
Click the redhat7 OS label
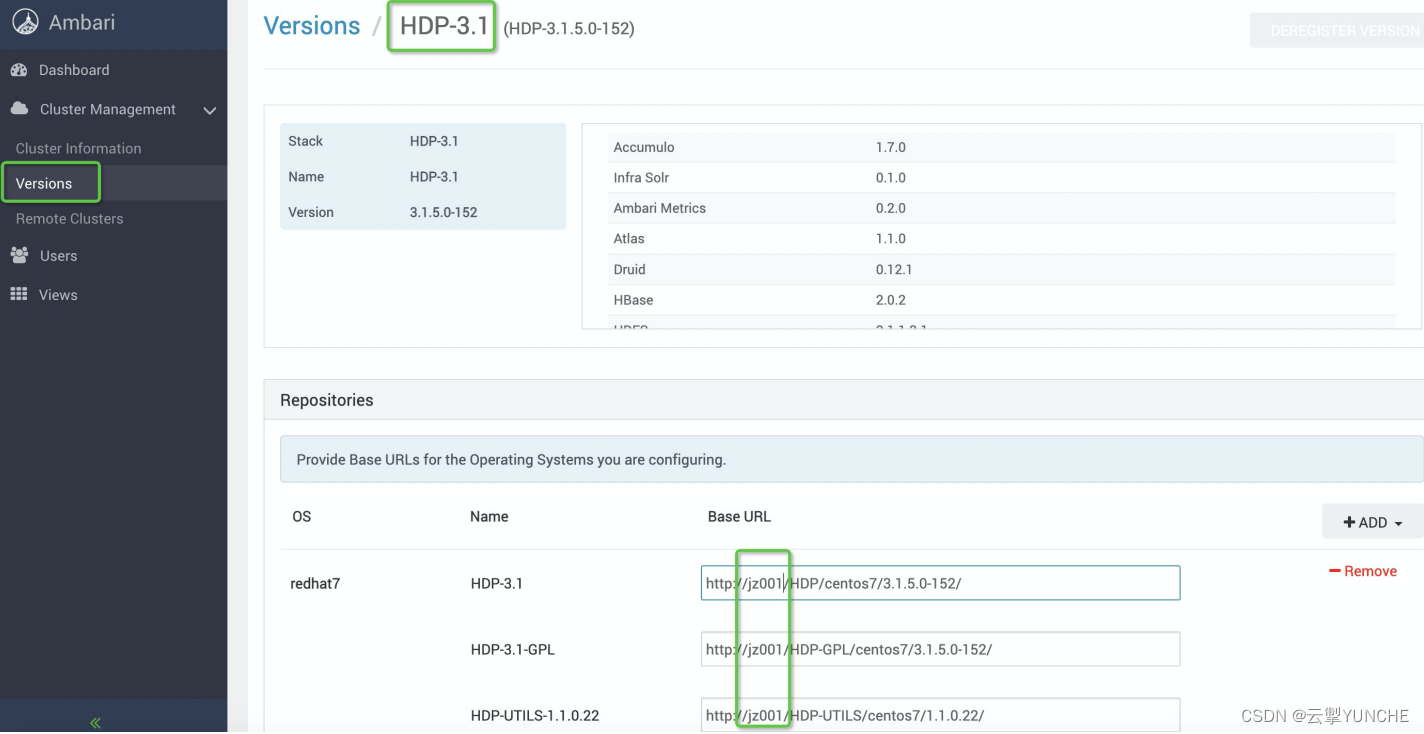pyautogui.click(x=315, y=583)
